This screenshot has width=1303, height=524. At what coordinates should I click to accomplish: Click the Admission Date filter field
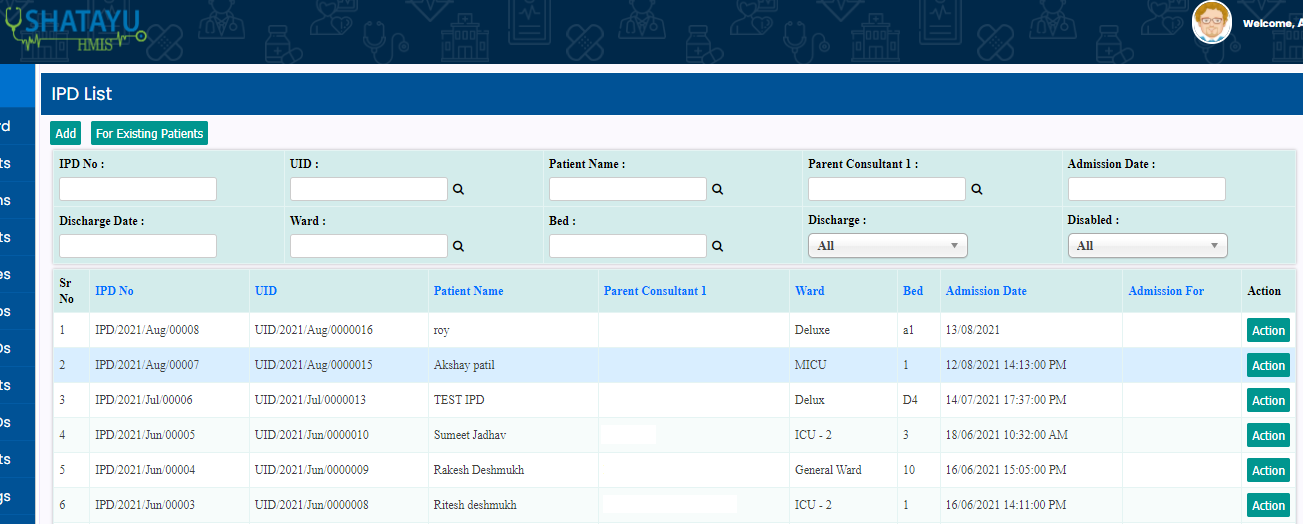tap(1146, 189)
